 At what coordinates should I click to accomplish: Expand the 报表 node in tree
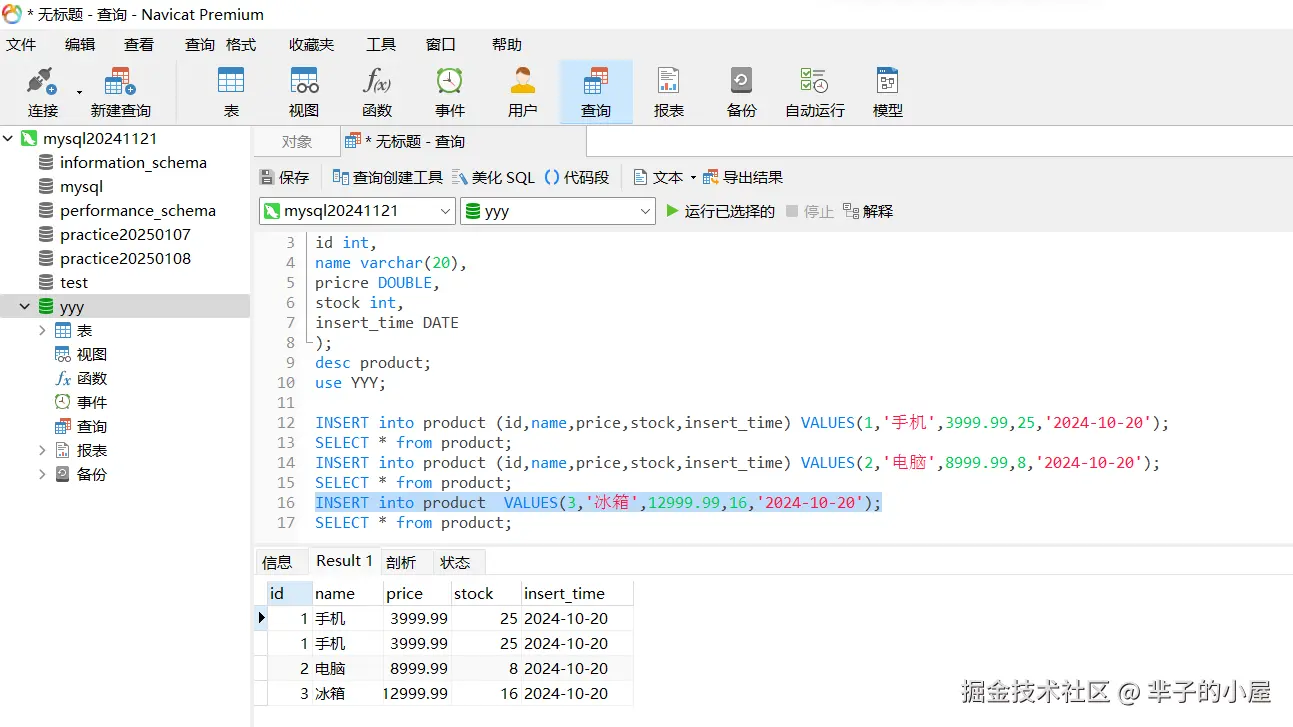click(x=42, y=450)
